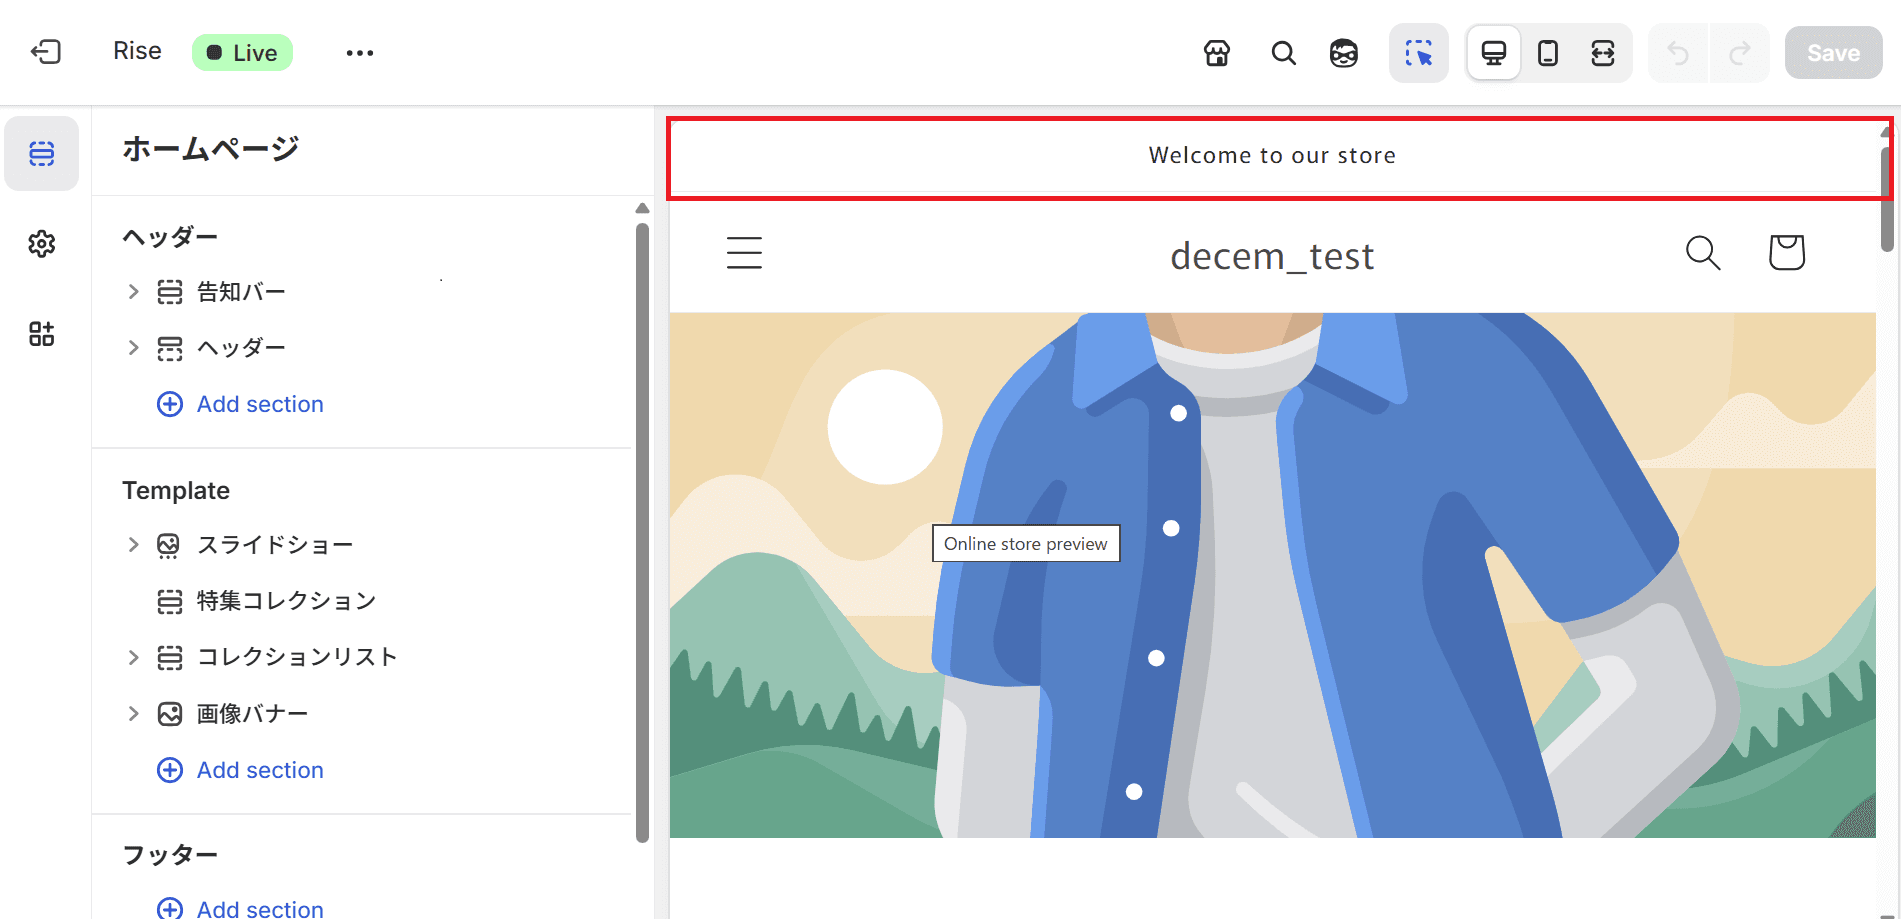Viewport: 1901px width, 919px height.
Task: Open the online store preview icon
Action: pos(1216,53)
